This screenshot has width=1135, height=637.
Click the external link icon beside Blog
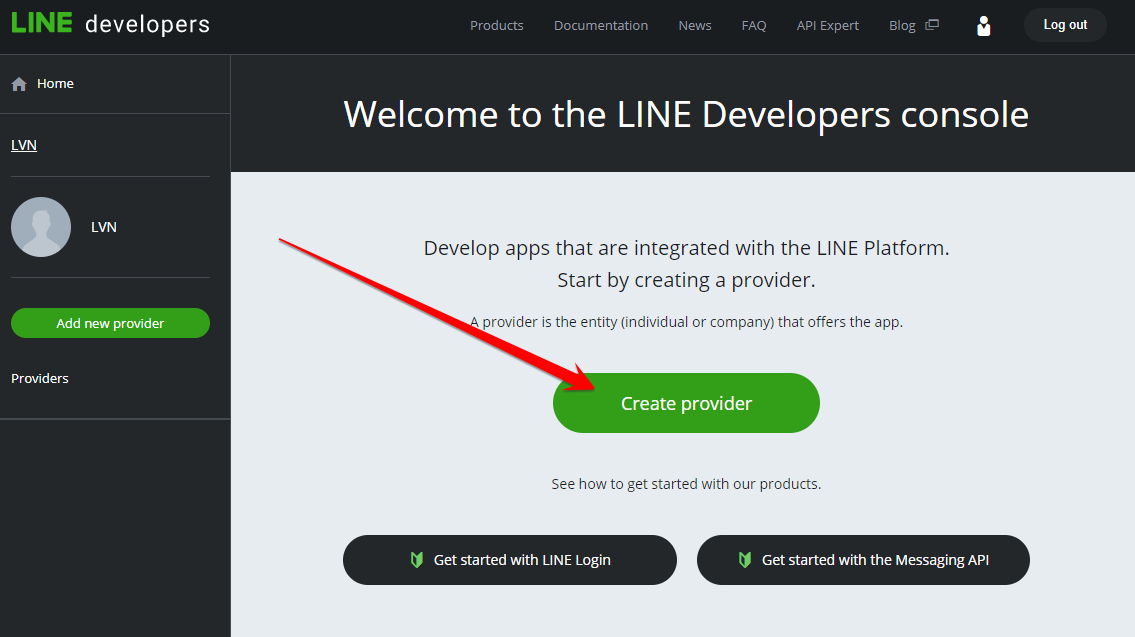coord(932,25)
